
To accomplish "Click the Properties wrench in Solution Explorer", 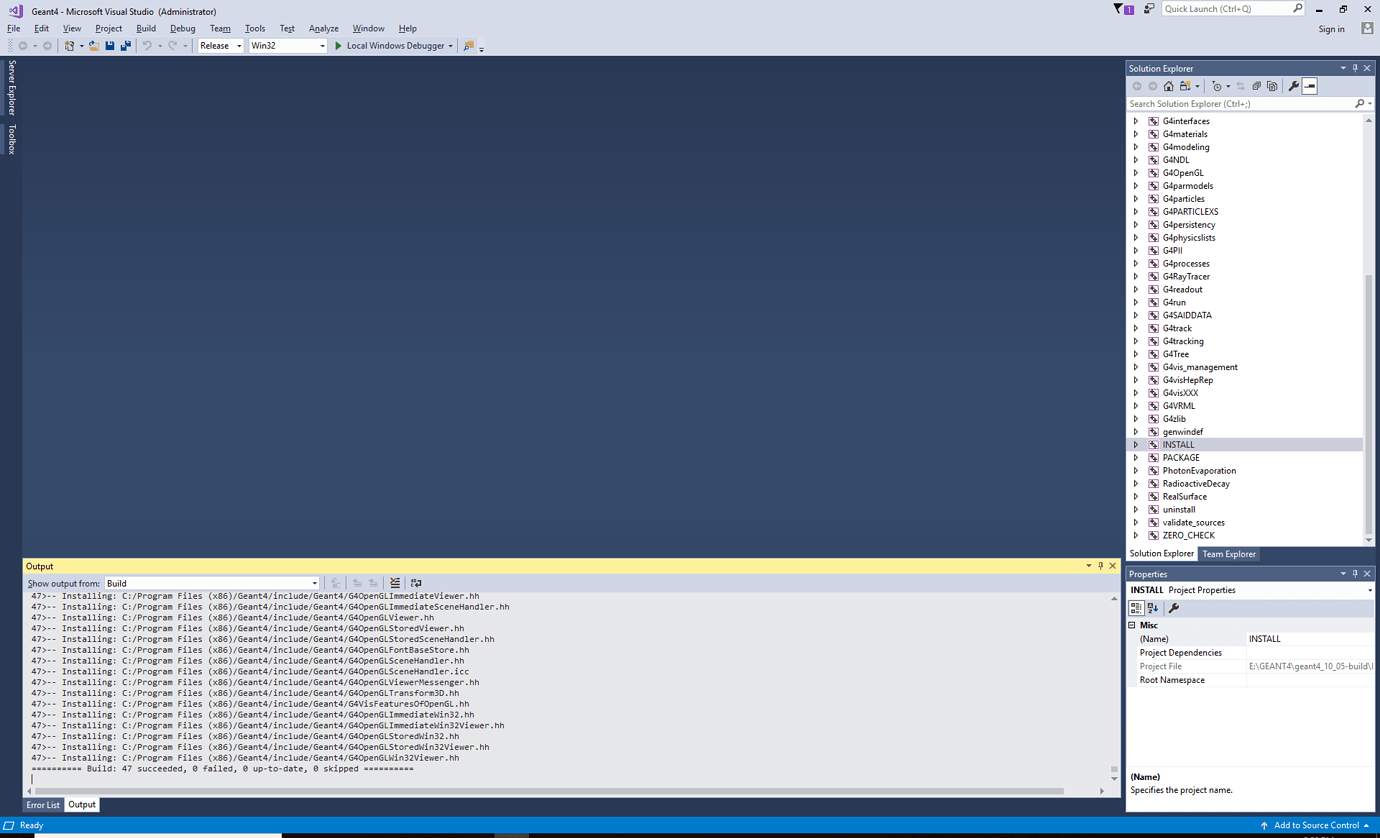I will 1293,86.
